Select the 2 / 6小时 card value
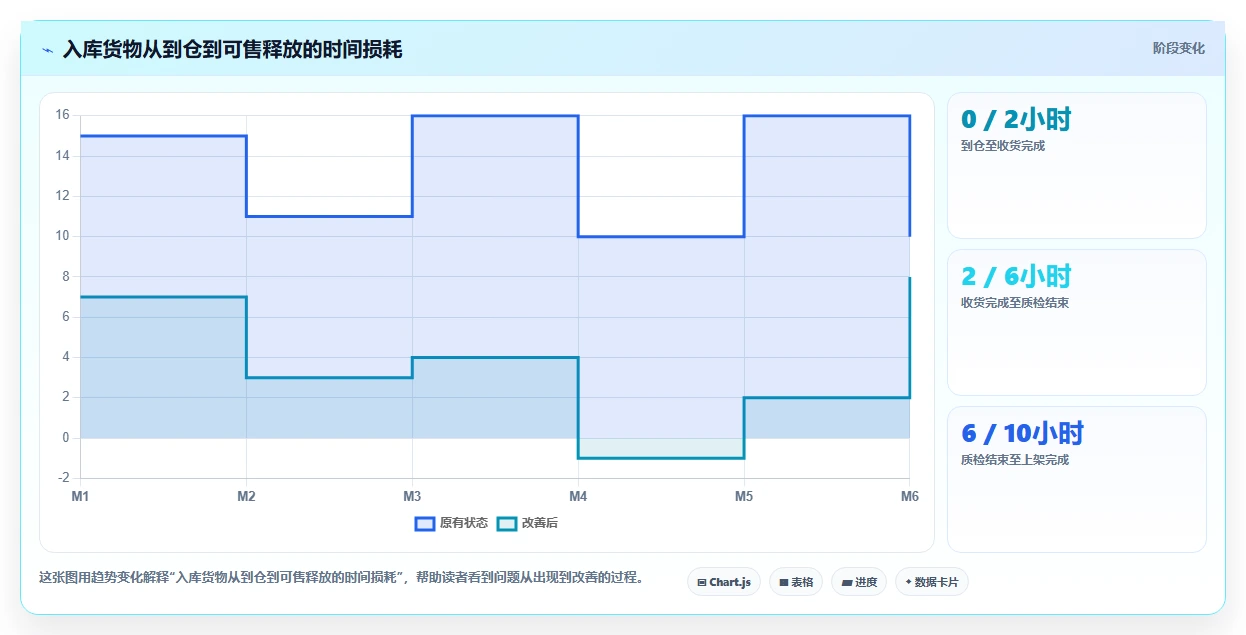This screenshot has height=635, width=1246. pyautogui.click(x=1016, y=277)
